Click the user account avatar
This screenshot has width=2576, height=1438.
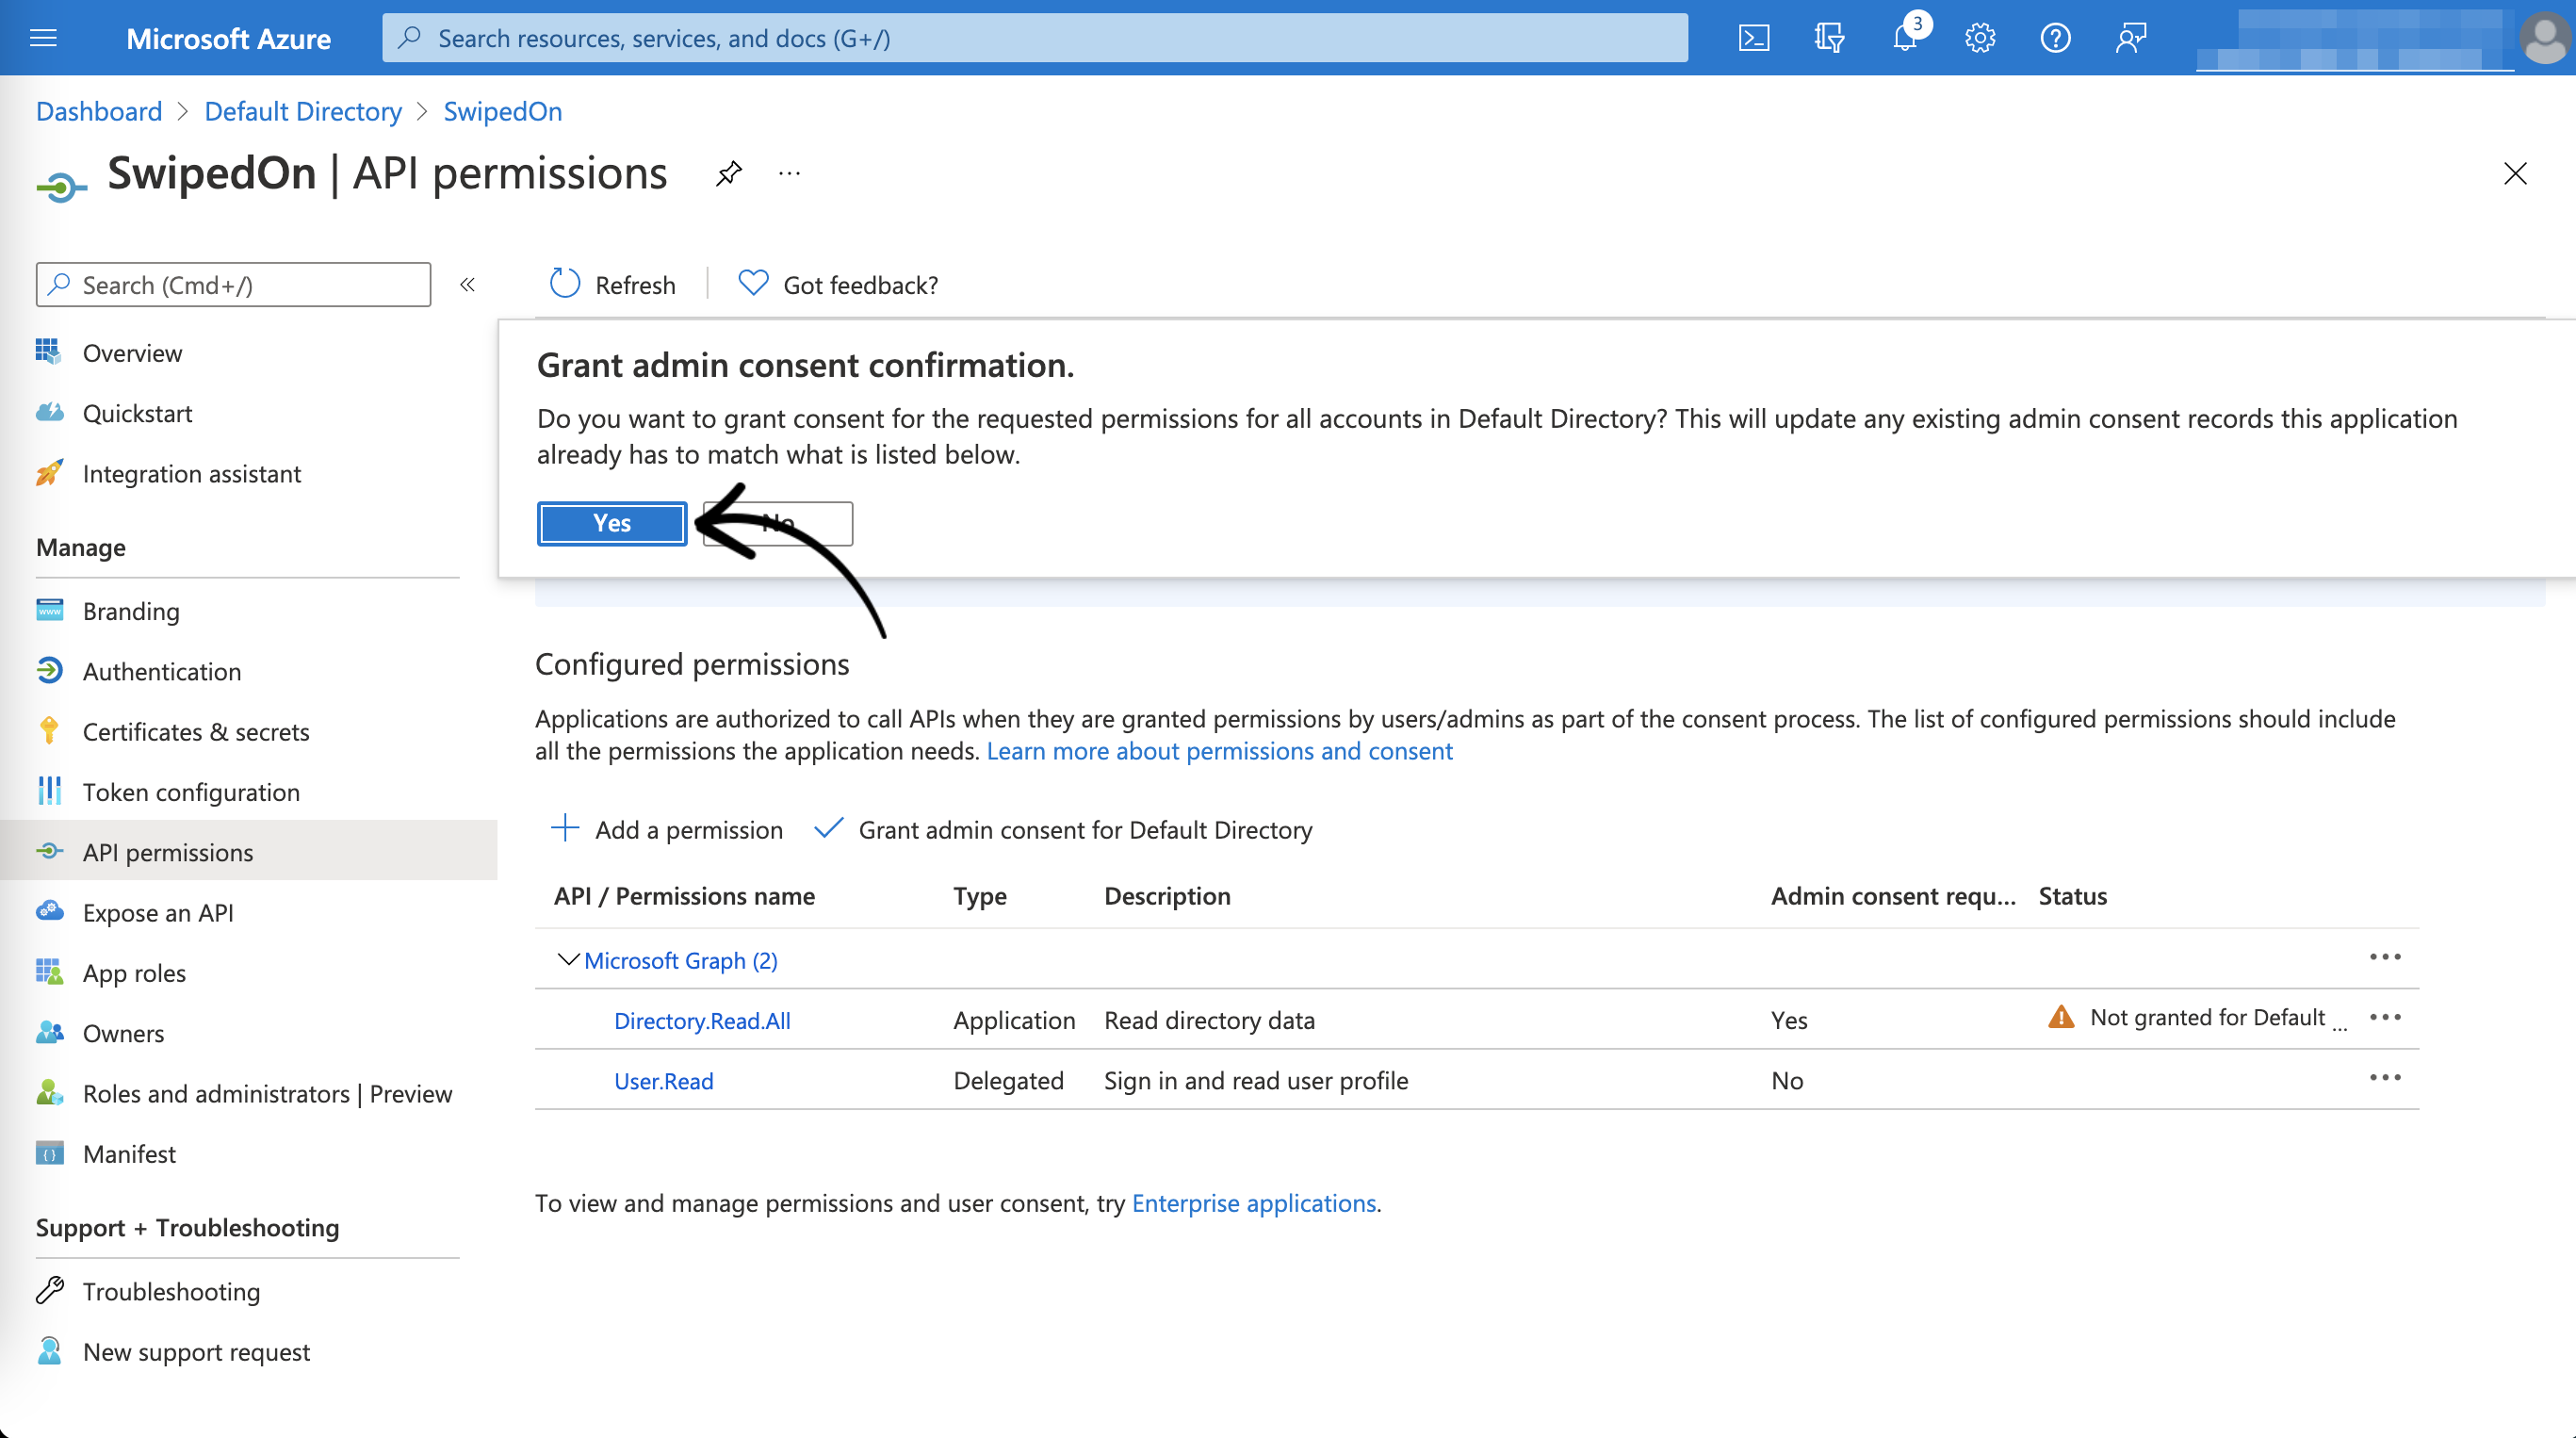click(2546, 38)
